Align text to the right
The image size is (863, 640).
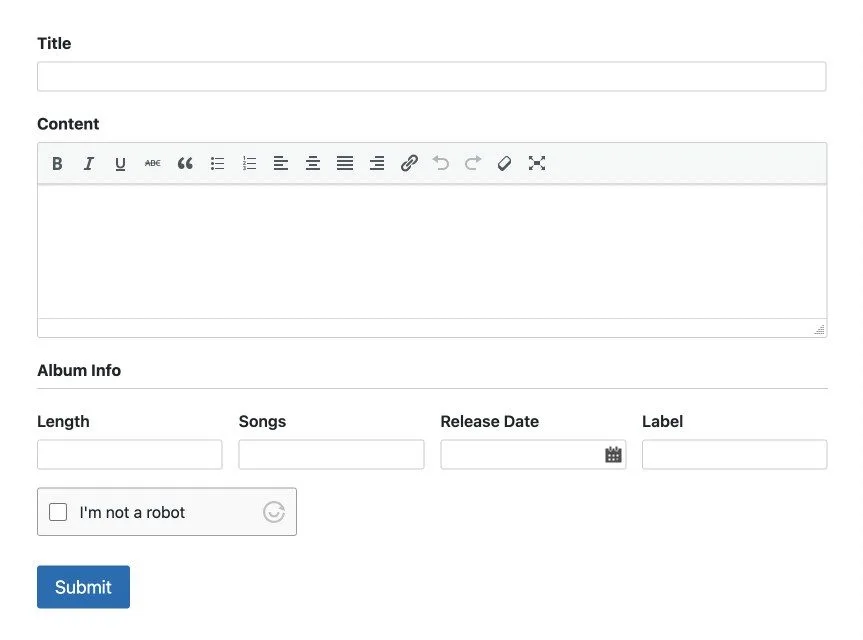[377, 163]
